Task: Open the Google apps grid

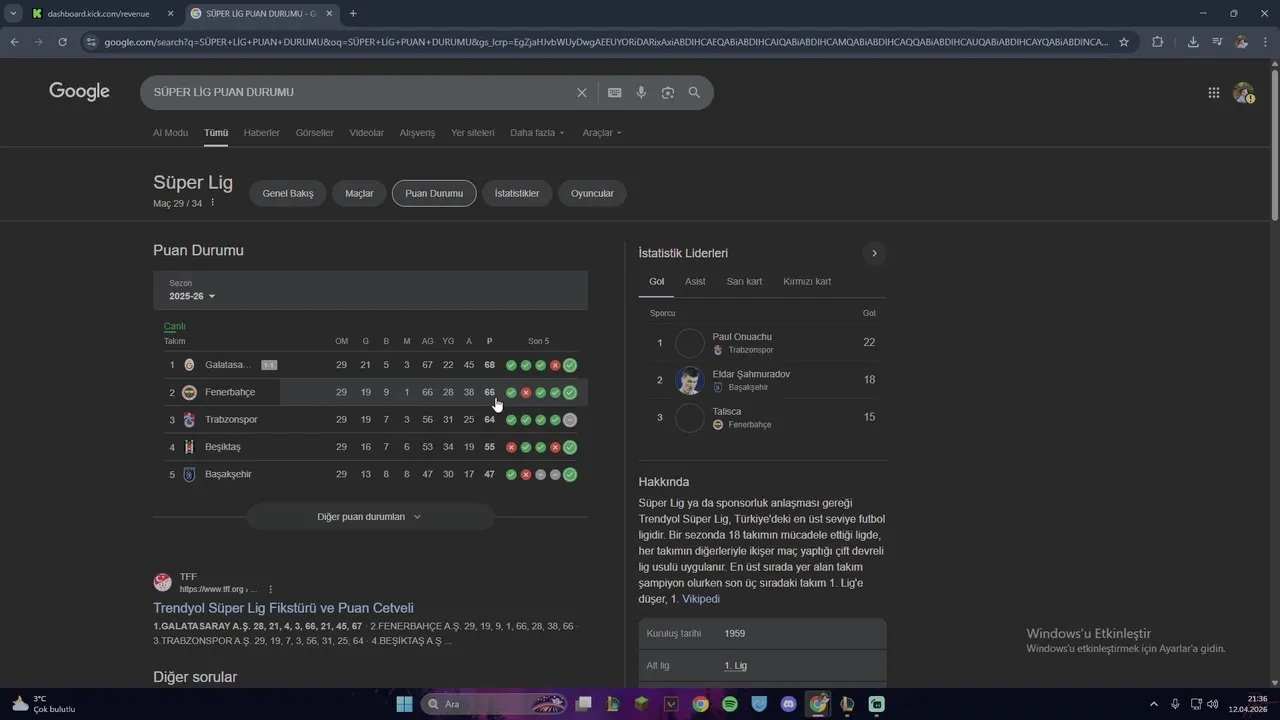Action: [1214, 93]
